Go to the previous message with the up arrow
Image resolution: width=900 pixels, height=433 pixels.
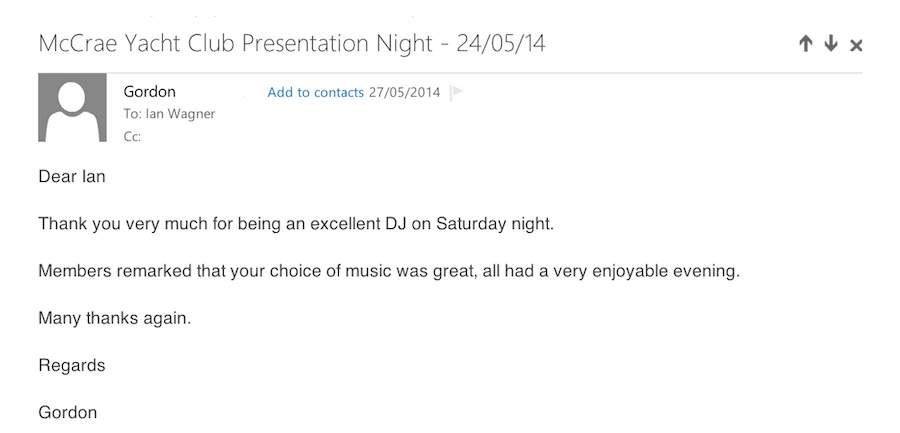tap(805, 44)
